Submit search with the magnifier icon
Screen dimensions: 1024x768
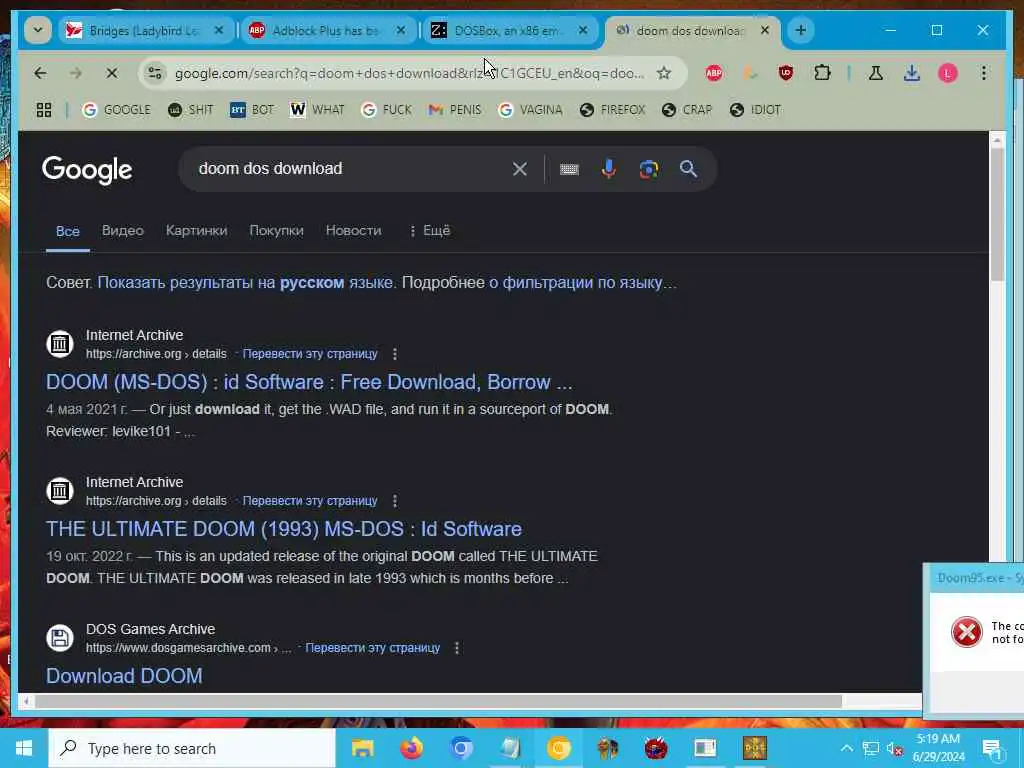click(x=688, y=169)
